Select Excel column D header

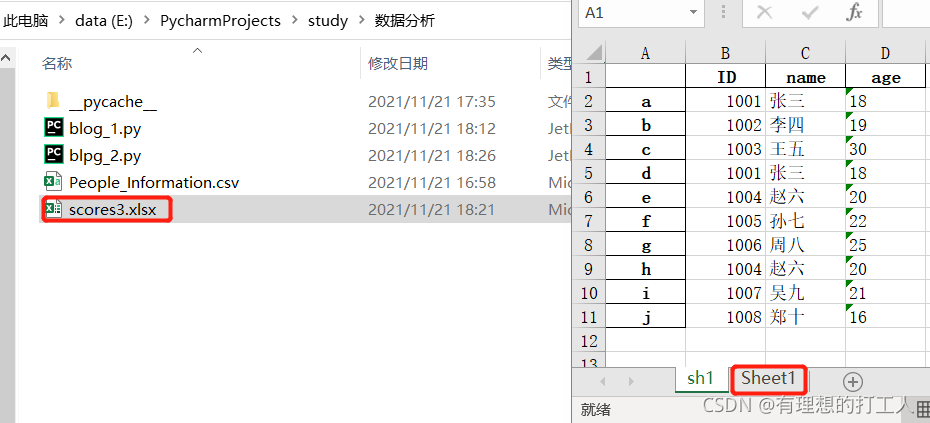coord(886,53)
